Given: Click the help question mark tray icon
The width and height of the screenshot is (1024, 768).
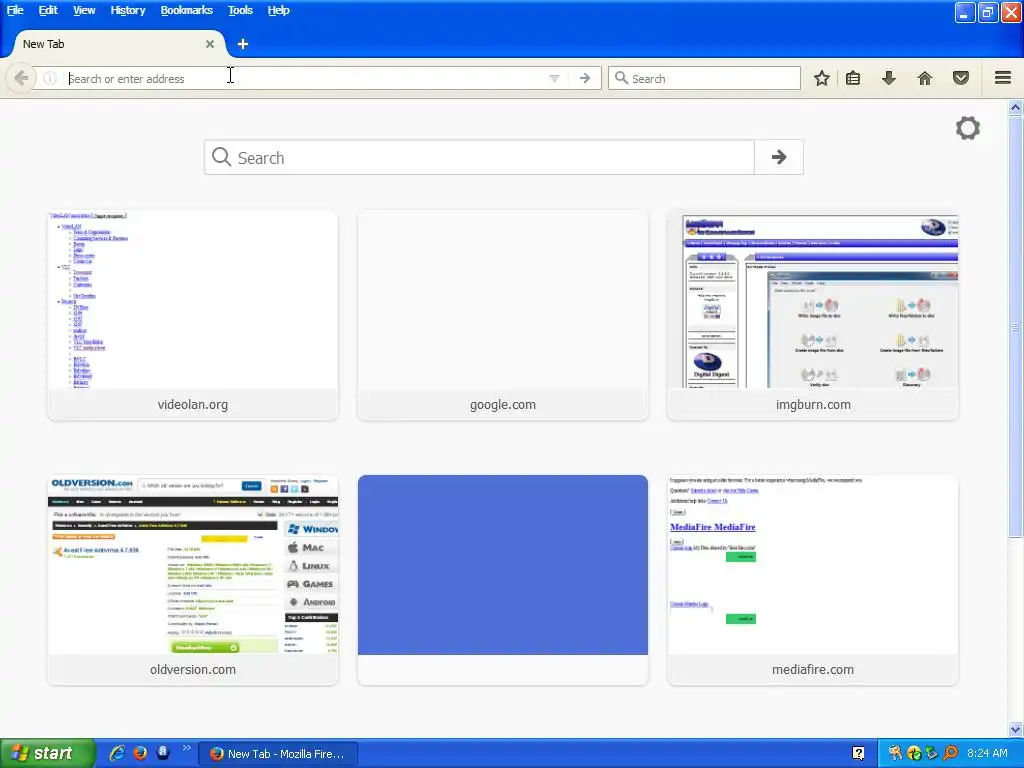Looking at the screenshot, I should (x=859, y=754).
